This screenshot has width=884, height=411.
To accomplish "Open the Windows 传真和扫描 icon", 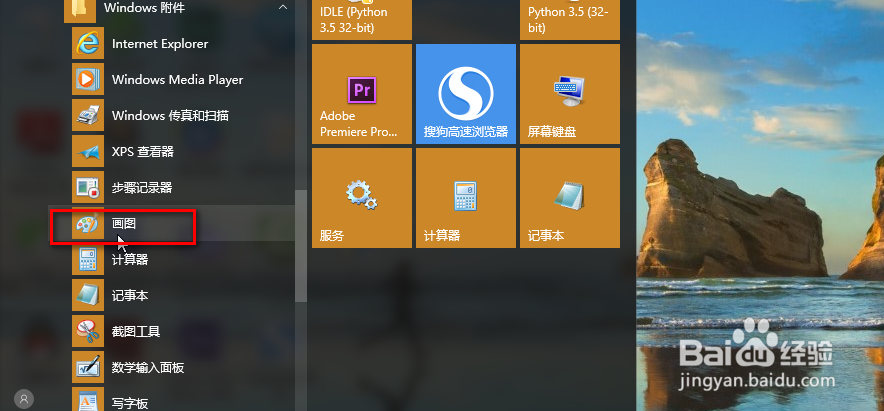I will [88, 116].
